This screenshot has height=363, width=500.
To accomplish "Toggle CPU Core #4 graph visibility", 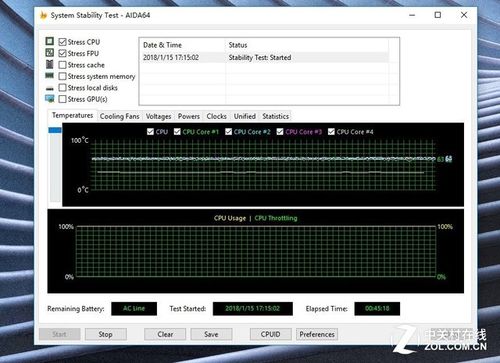I will point(331,132).
